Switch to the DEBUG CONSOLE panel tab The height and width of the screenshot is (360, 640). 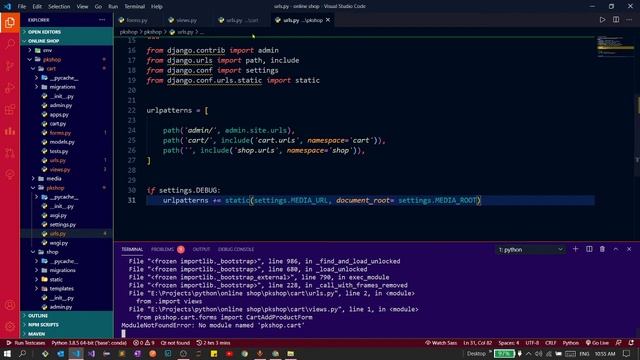tap(236, 249)
